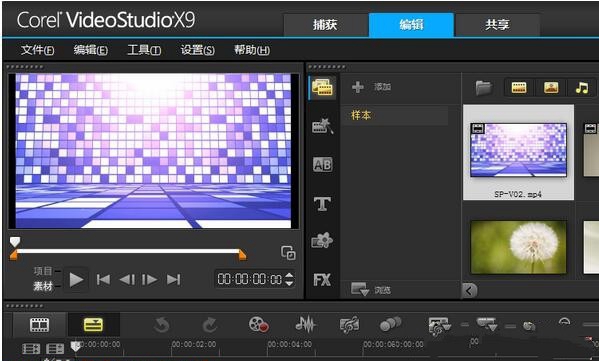Click the enlarge preview window icon
This screenshot has width=599, height=361.
(x=288, y=252)
